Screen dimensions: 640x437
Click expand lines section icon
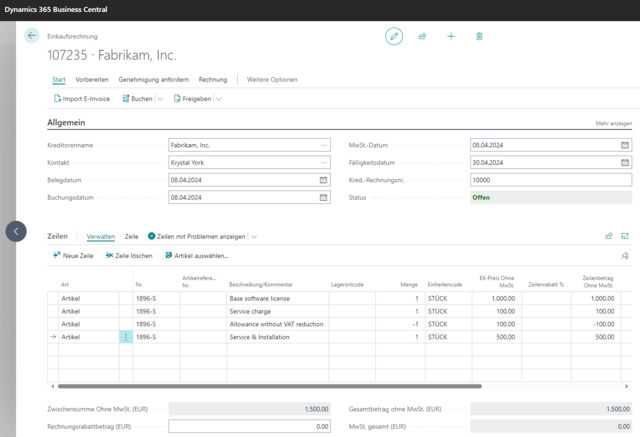pyautogui.click(x=625, y=236)
